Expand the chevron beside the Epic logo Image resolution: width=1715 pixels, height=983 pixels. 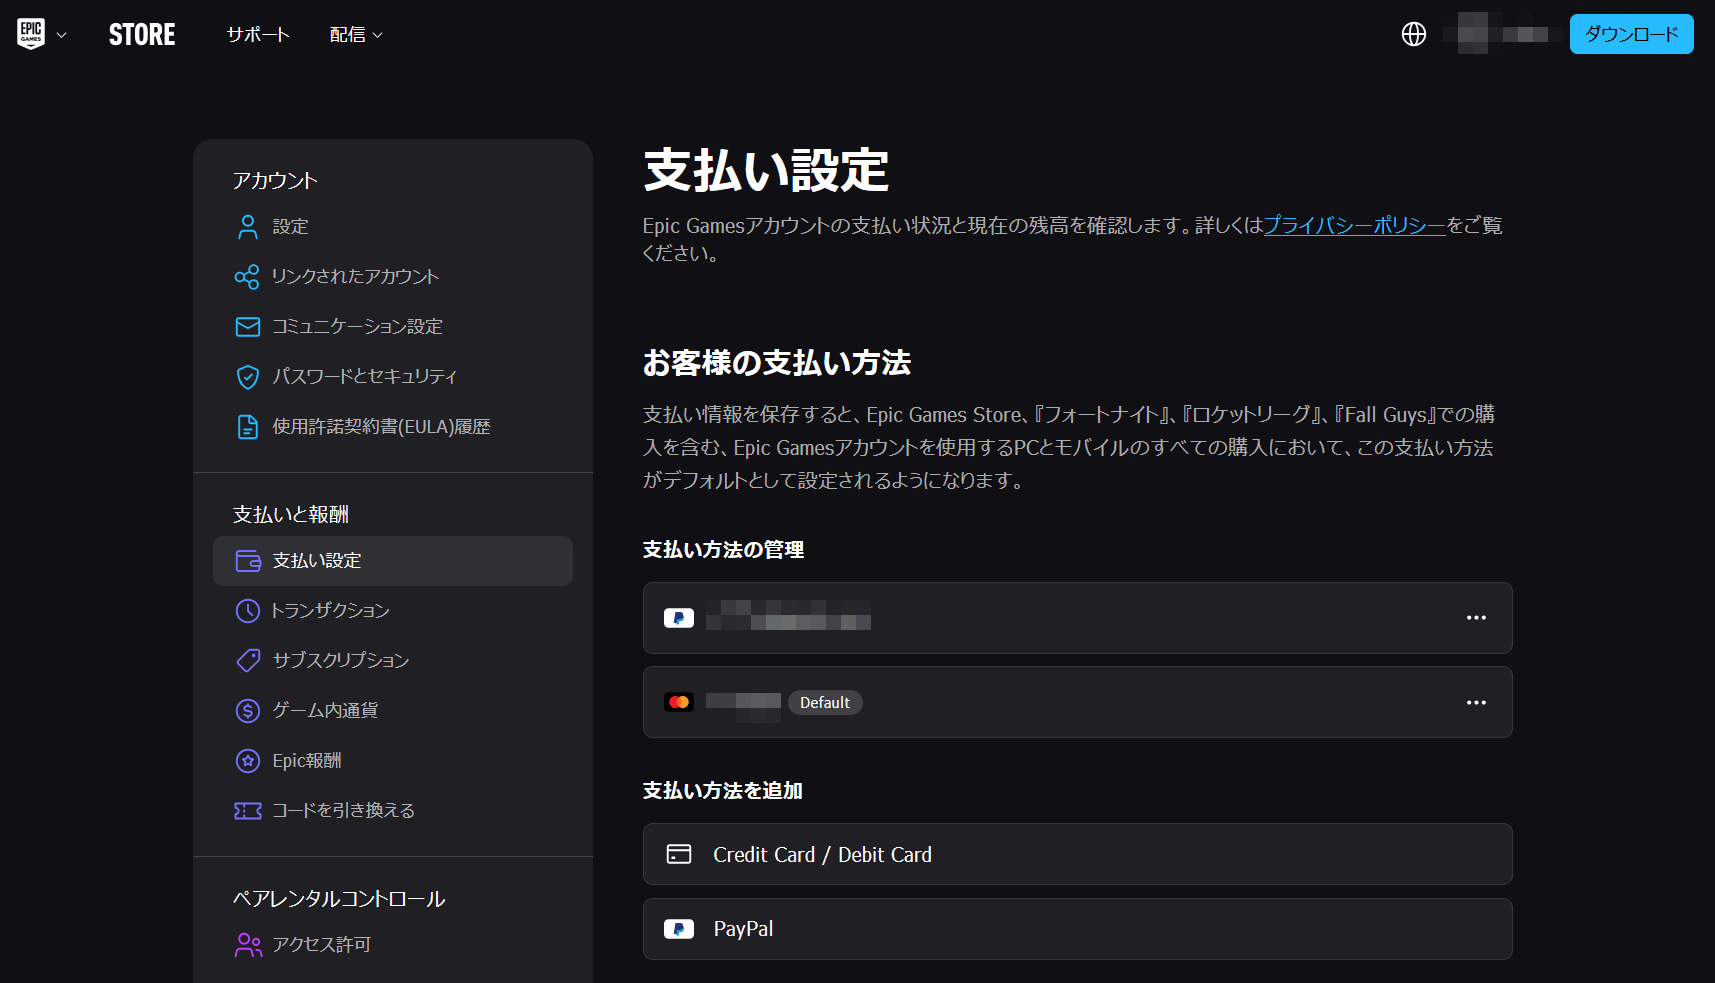pos(62,35)
